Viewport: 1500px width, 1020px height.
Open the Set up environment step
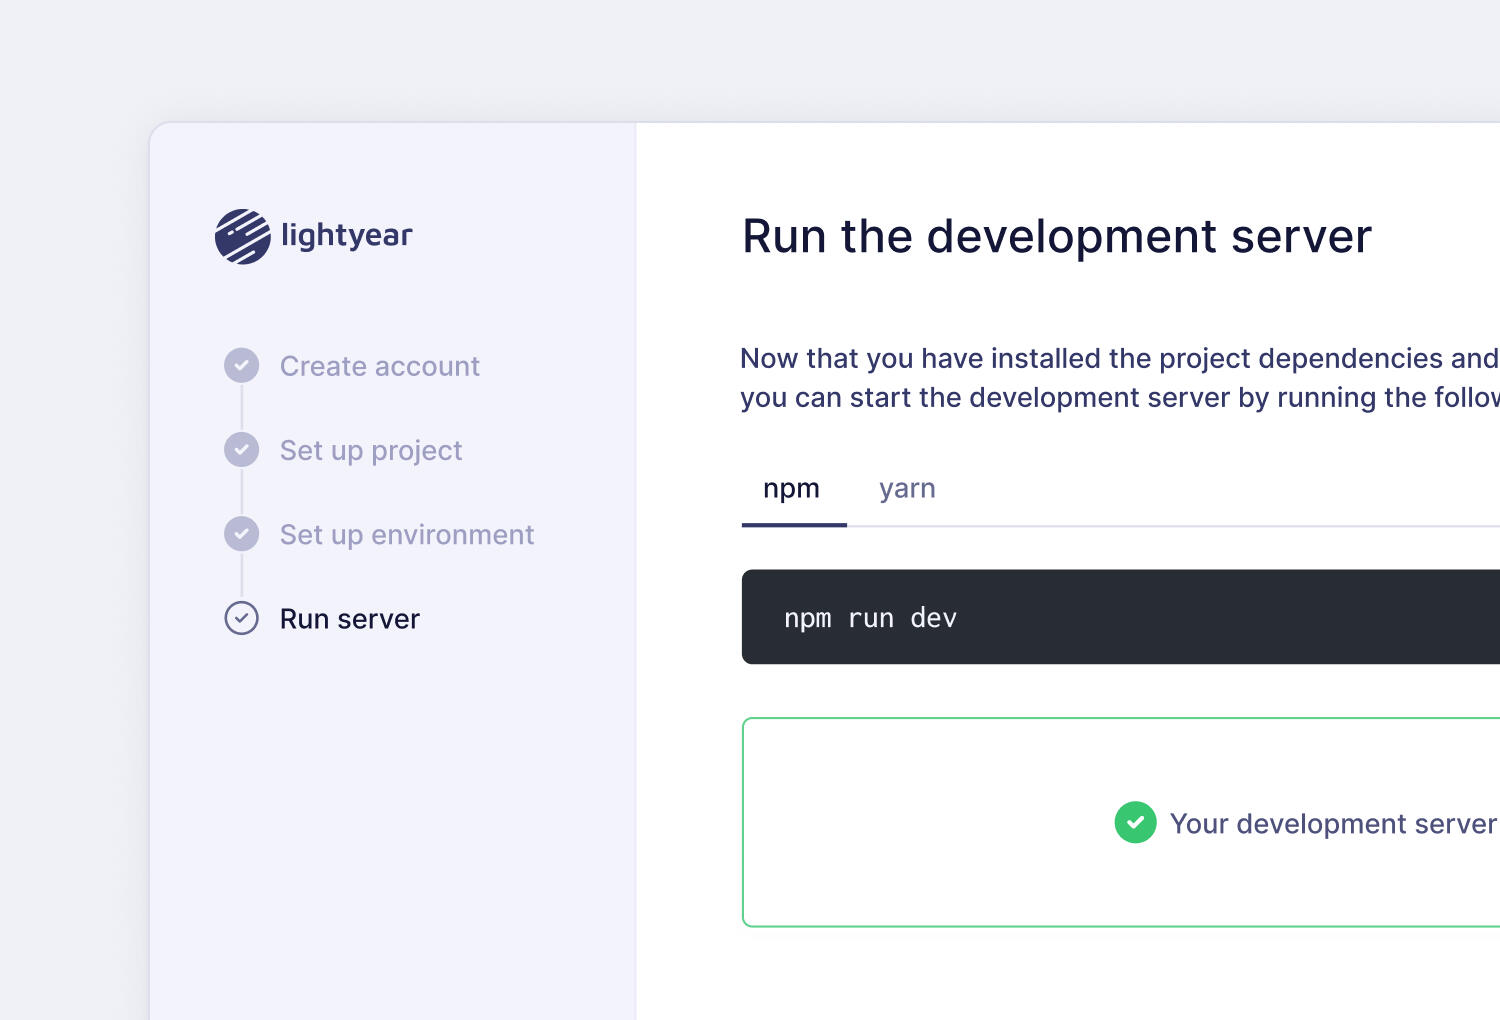coord(406,534)
